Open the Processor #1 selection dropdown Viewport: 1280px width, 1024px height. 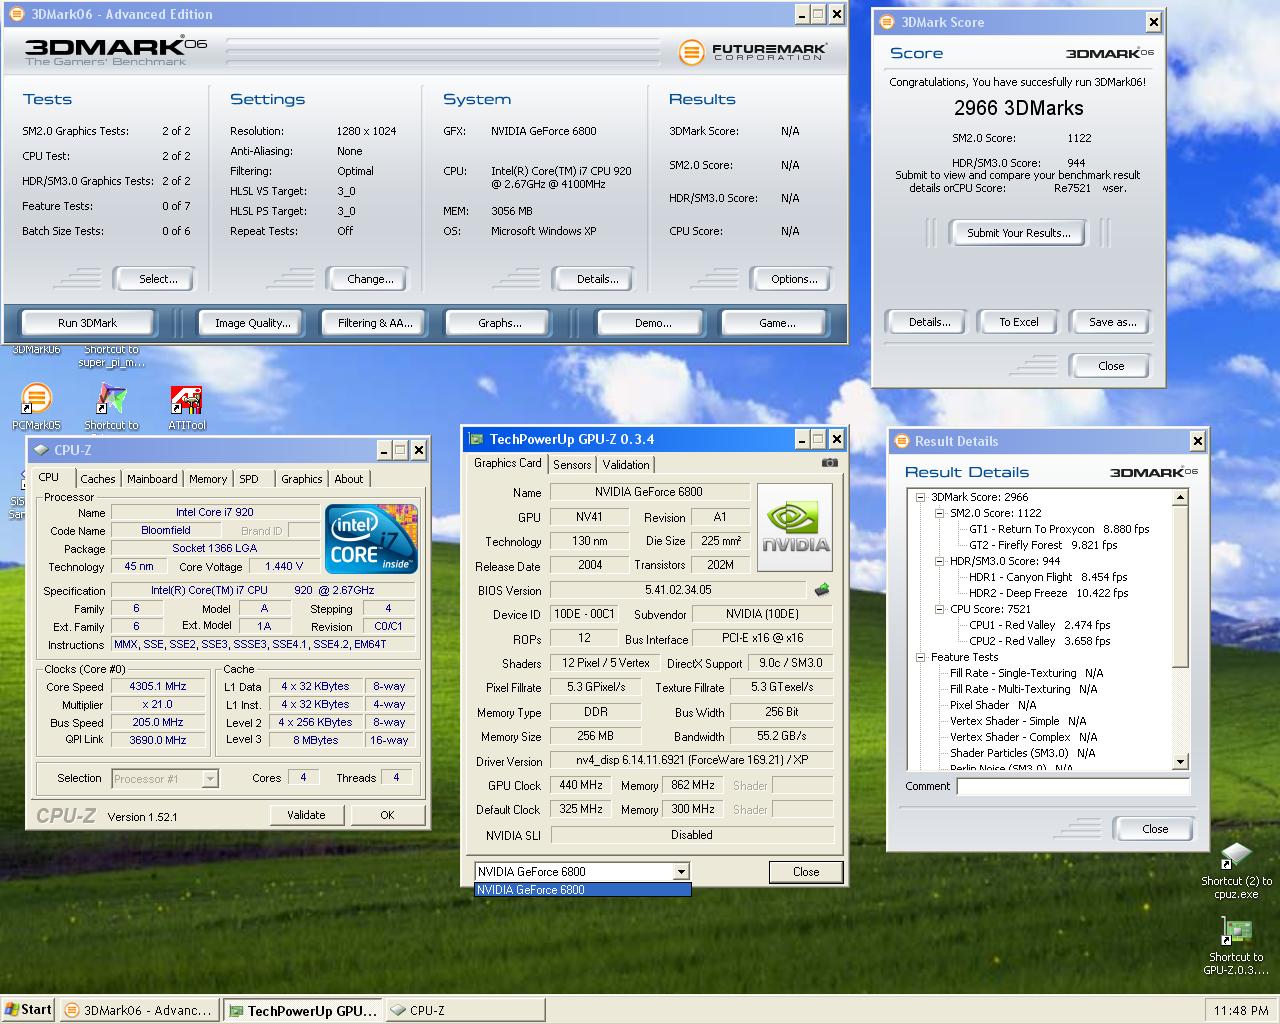click(x=210, y=778)
